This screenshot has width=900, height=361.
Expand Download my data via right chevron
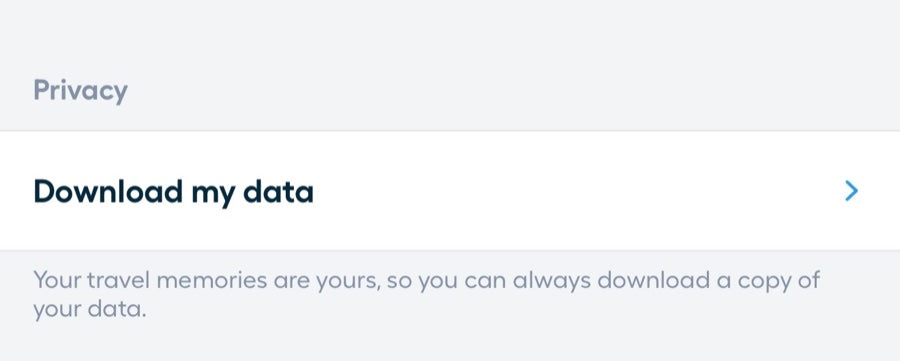click(x=851, y=191)
